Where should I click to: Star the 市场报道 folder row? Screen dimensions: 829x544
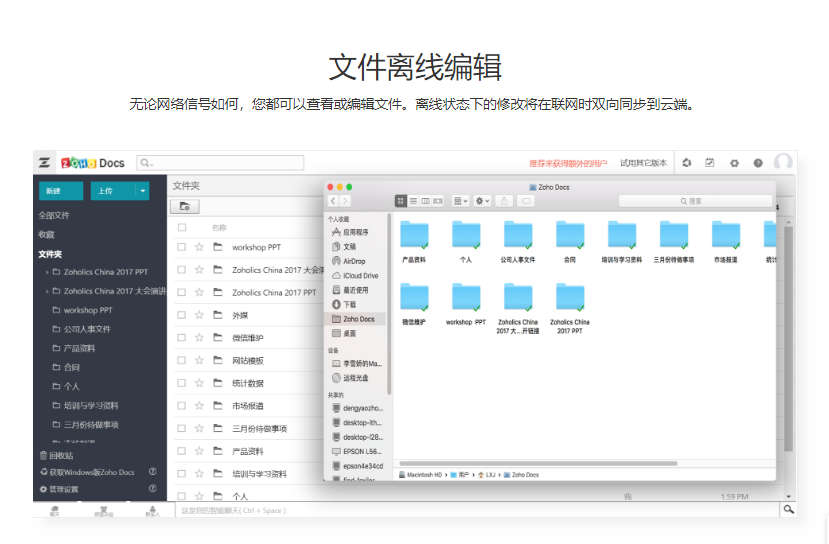[x=199, y=405]
